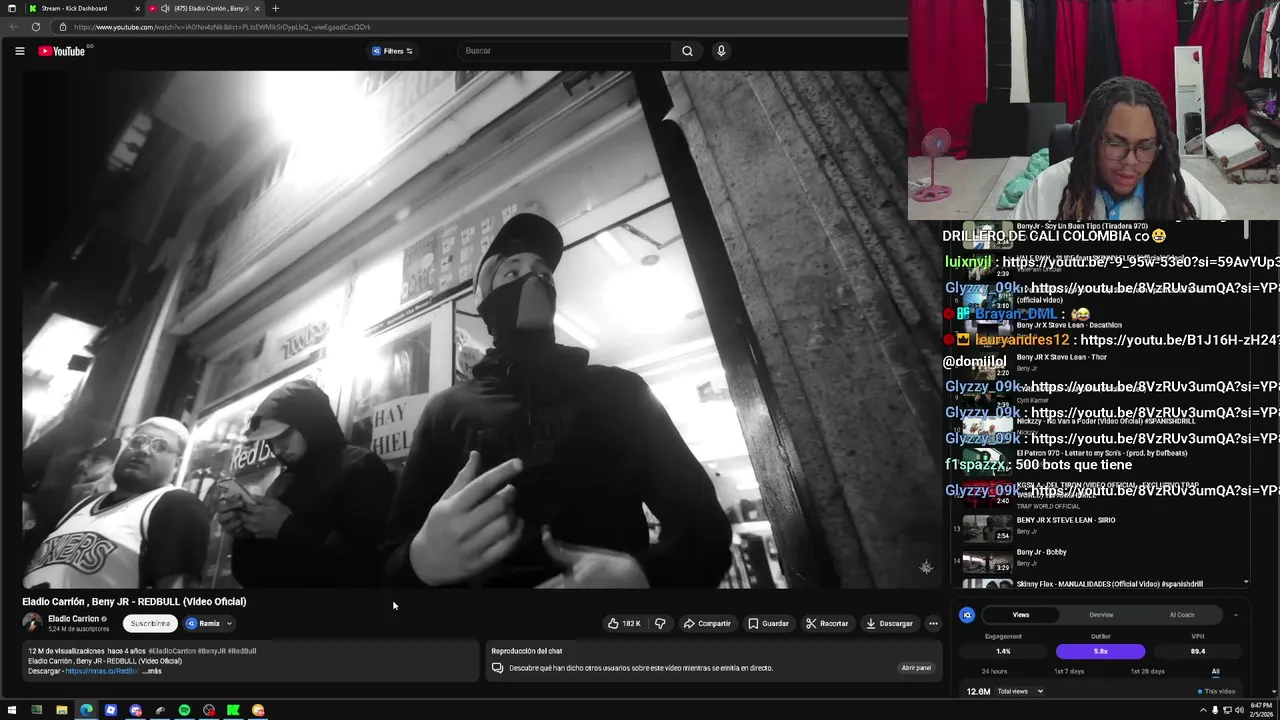1280x720 pixels.
Task: Expand the Remix dropdown chevron
Action: coord(229,623)
